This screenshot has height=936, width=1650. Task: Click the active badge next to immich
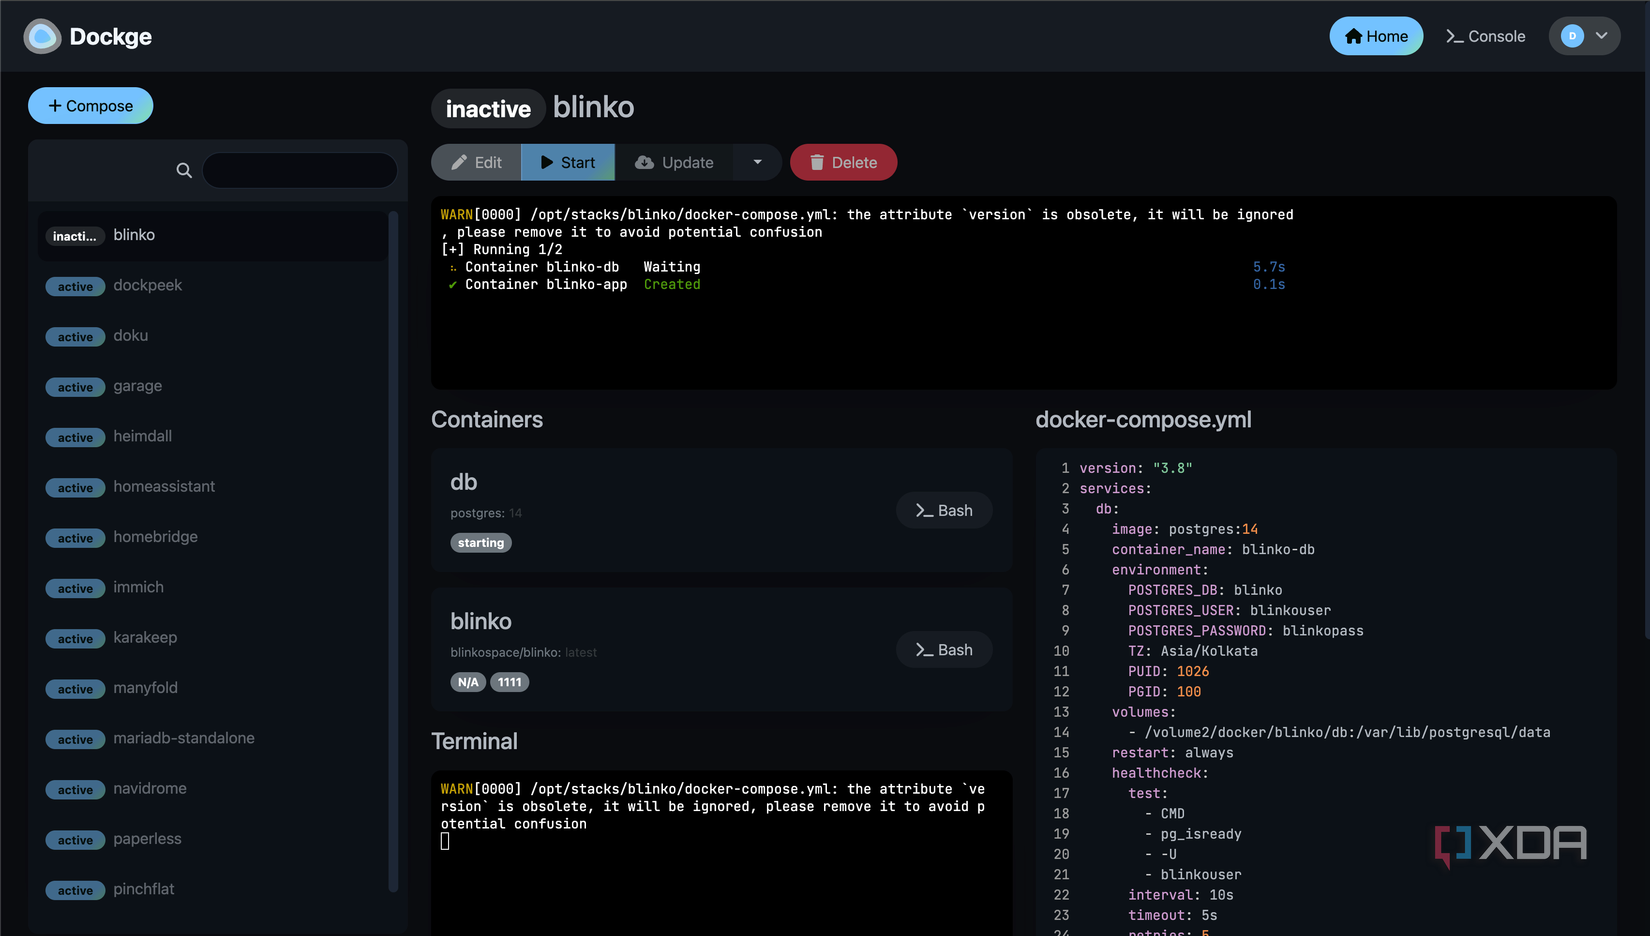click(75, 589)
